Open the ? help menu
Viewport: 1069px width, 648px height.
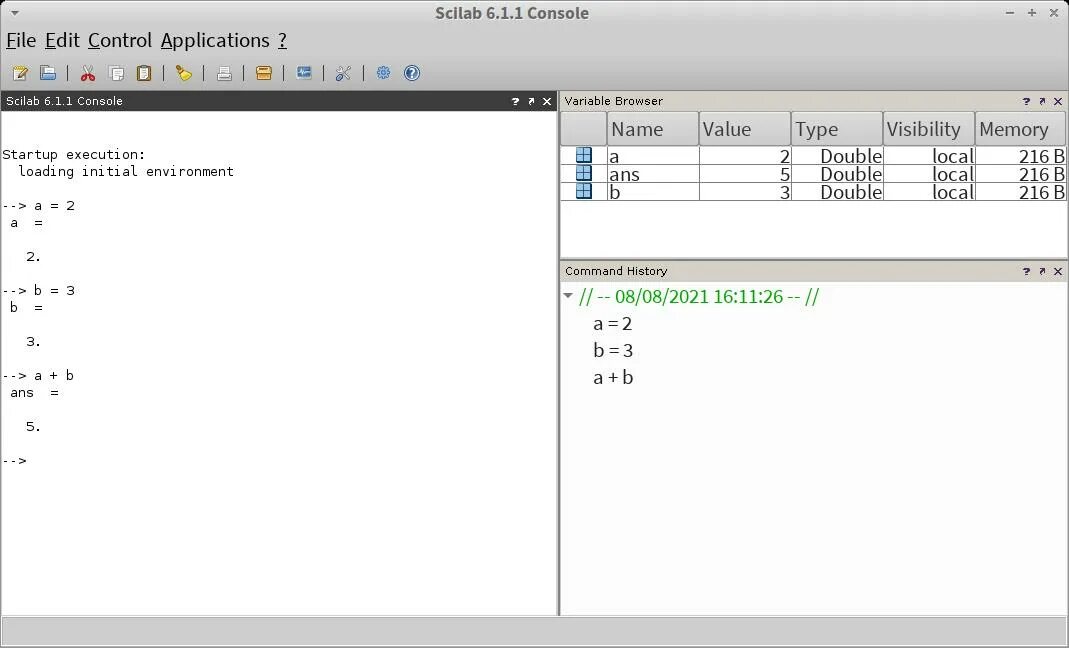tap(282, 40)
